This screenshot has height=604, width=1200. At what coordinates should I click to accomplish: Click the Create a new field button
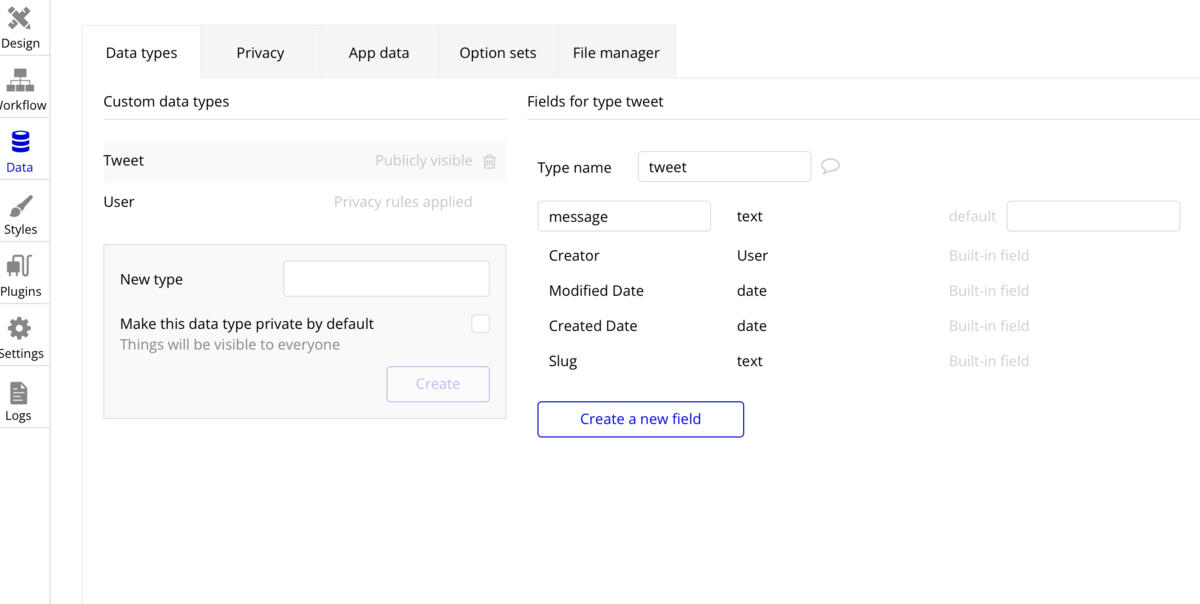tap(640, 419)
